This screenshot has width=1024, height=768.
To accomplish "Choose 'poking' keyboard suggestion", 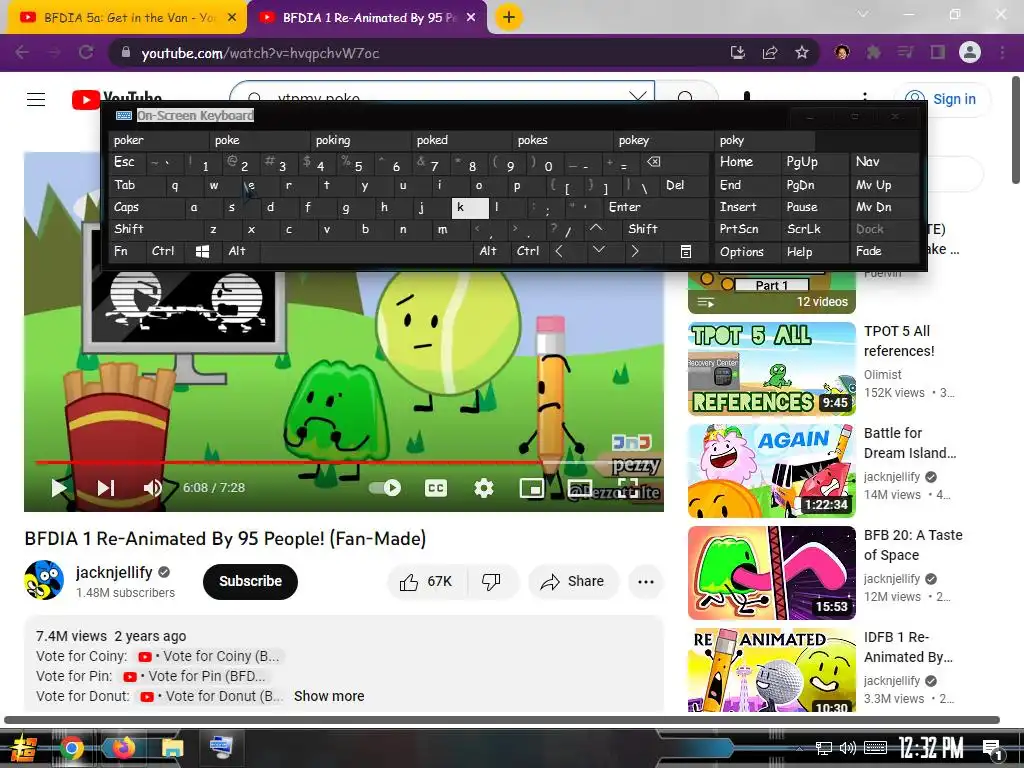I will (362, 140).
